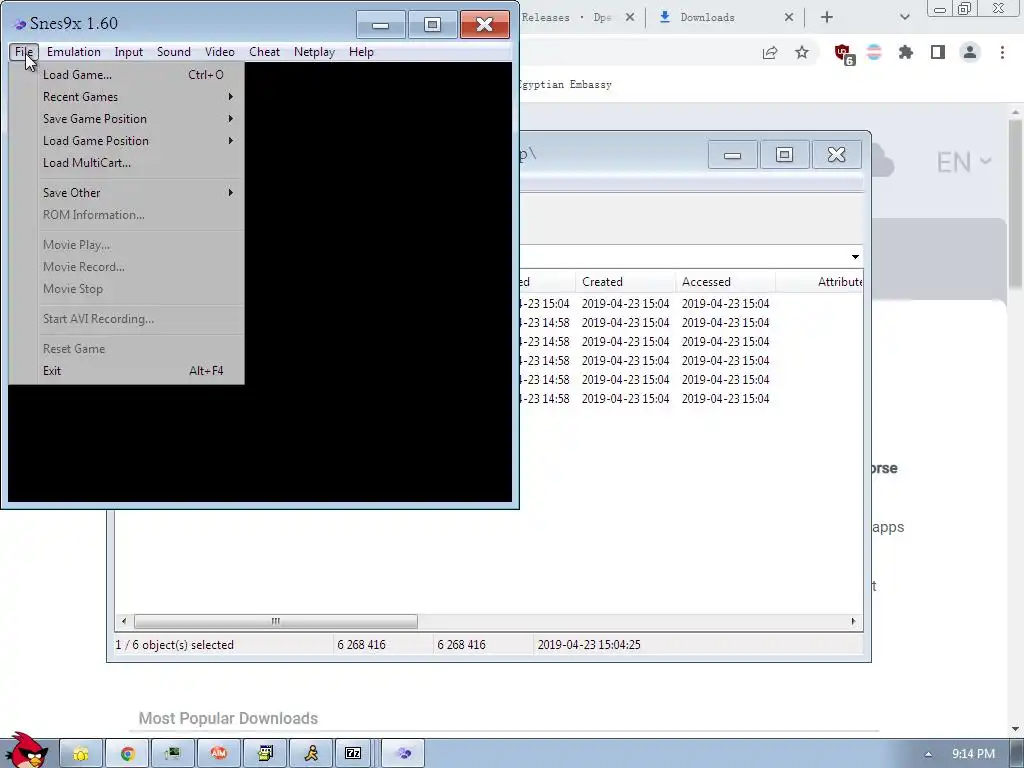Sort by Attributes column in 7-Zip
Screen dimensions: 1024x768
pos(820,282)
